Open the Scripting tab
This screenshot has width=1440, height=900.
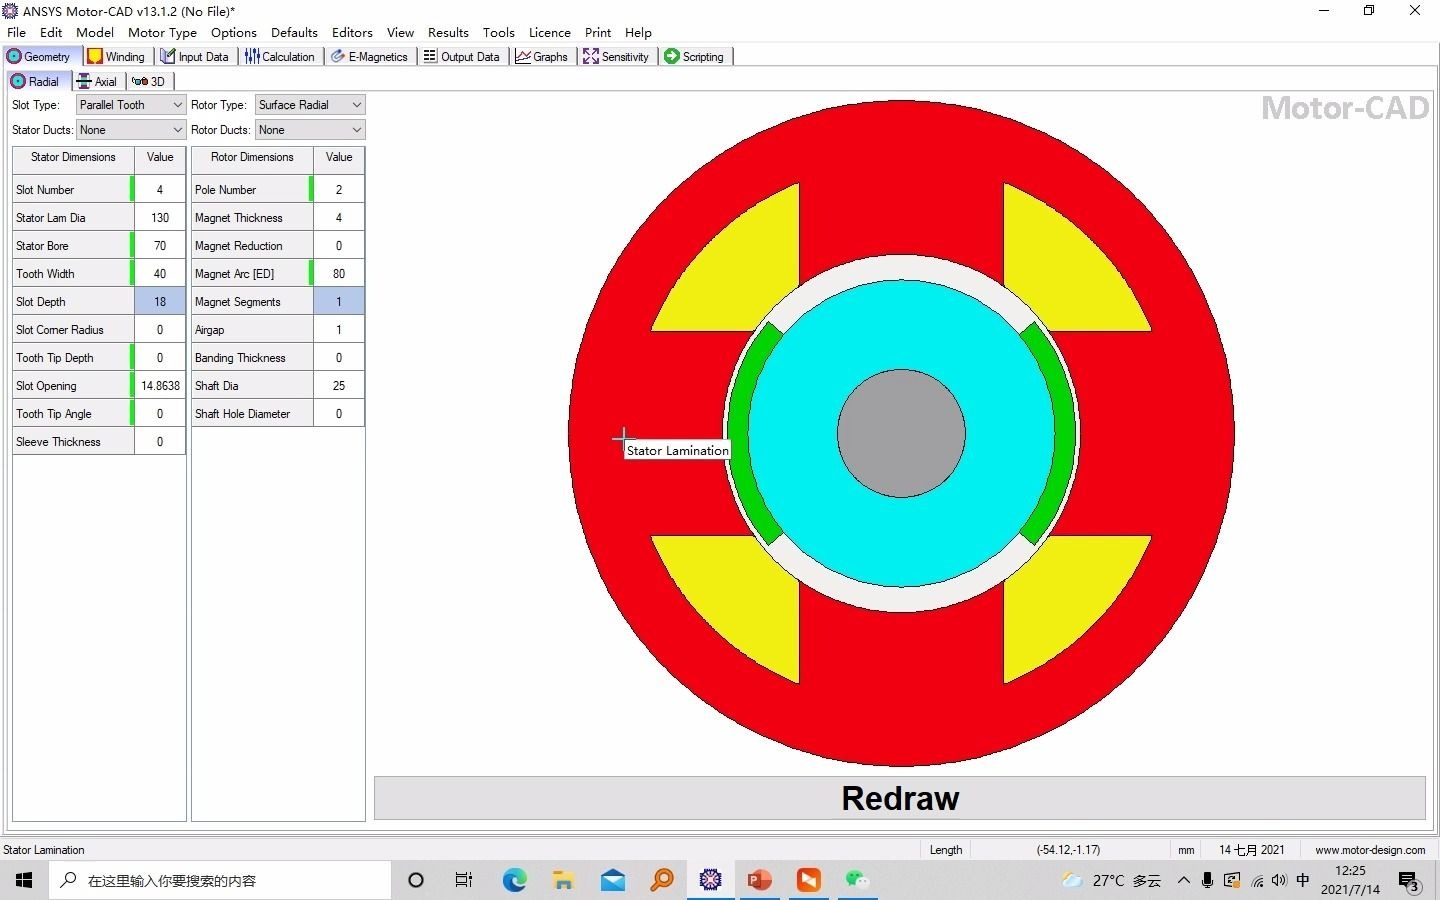694,57
